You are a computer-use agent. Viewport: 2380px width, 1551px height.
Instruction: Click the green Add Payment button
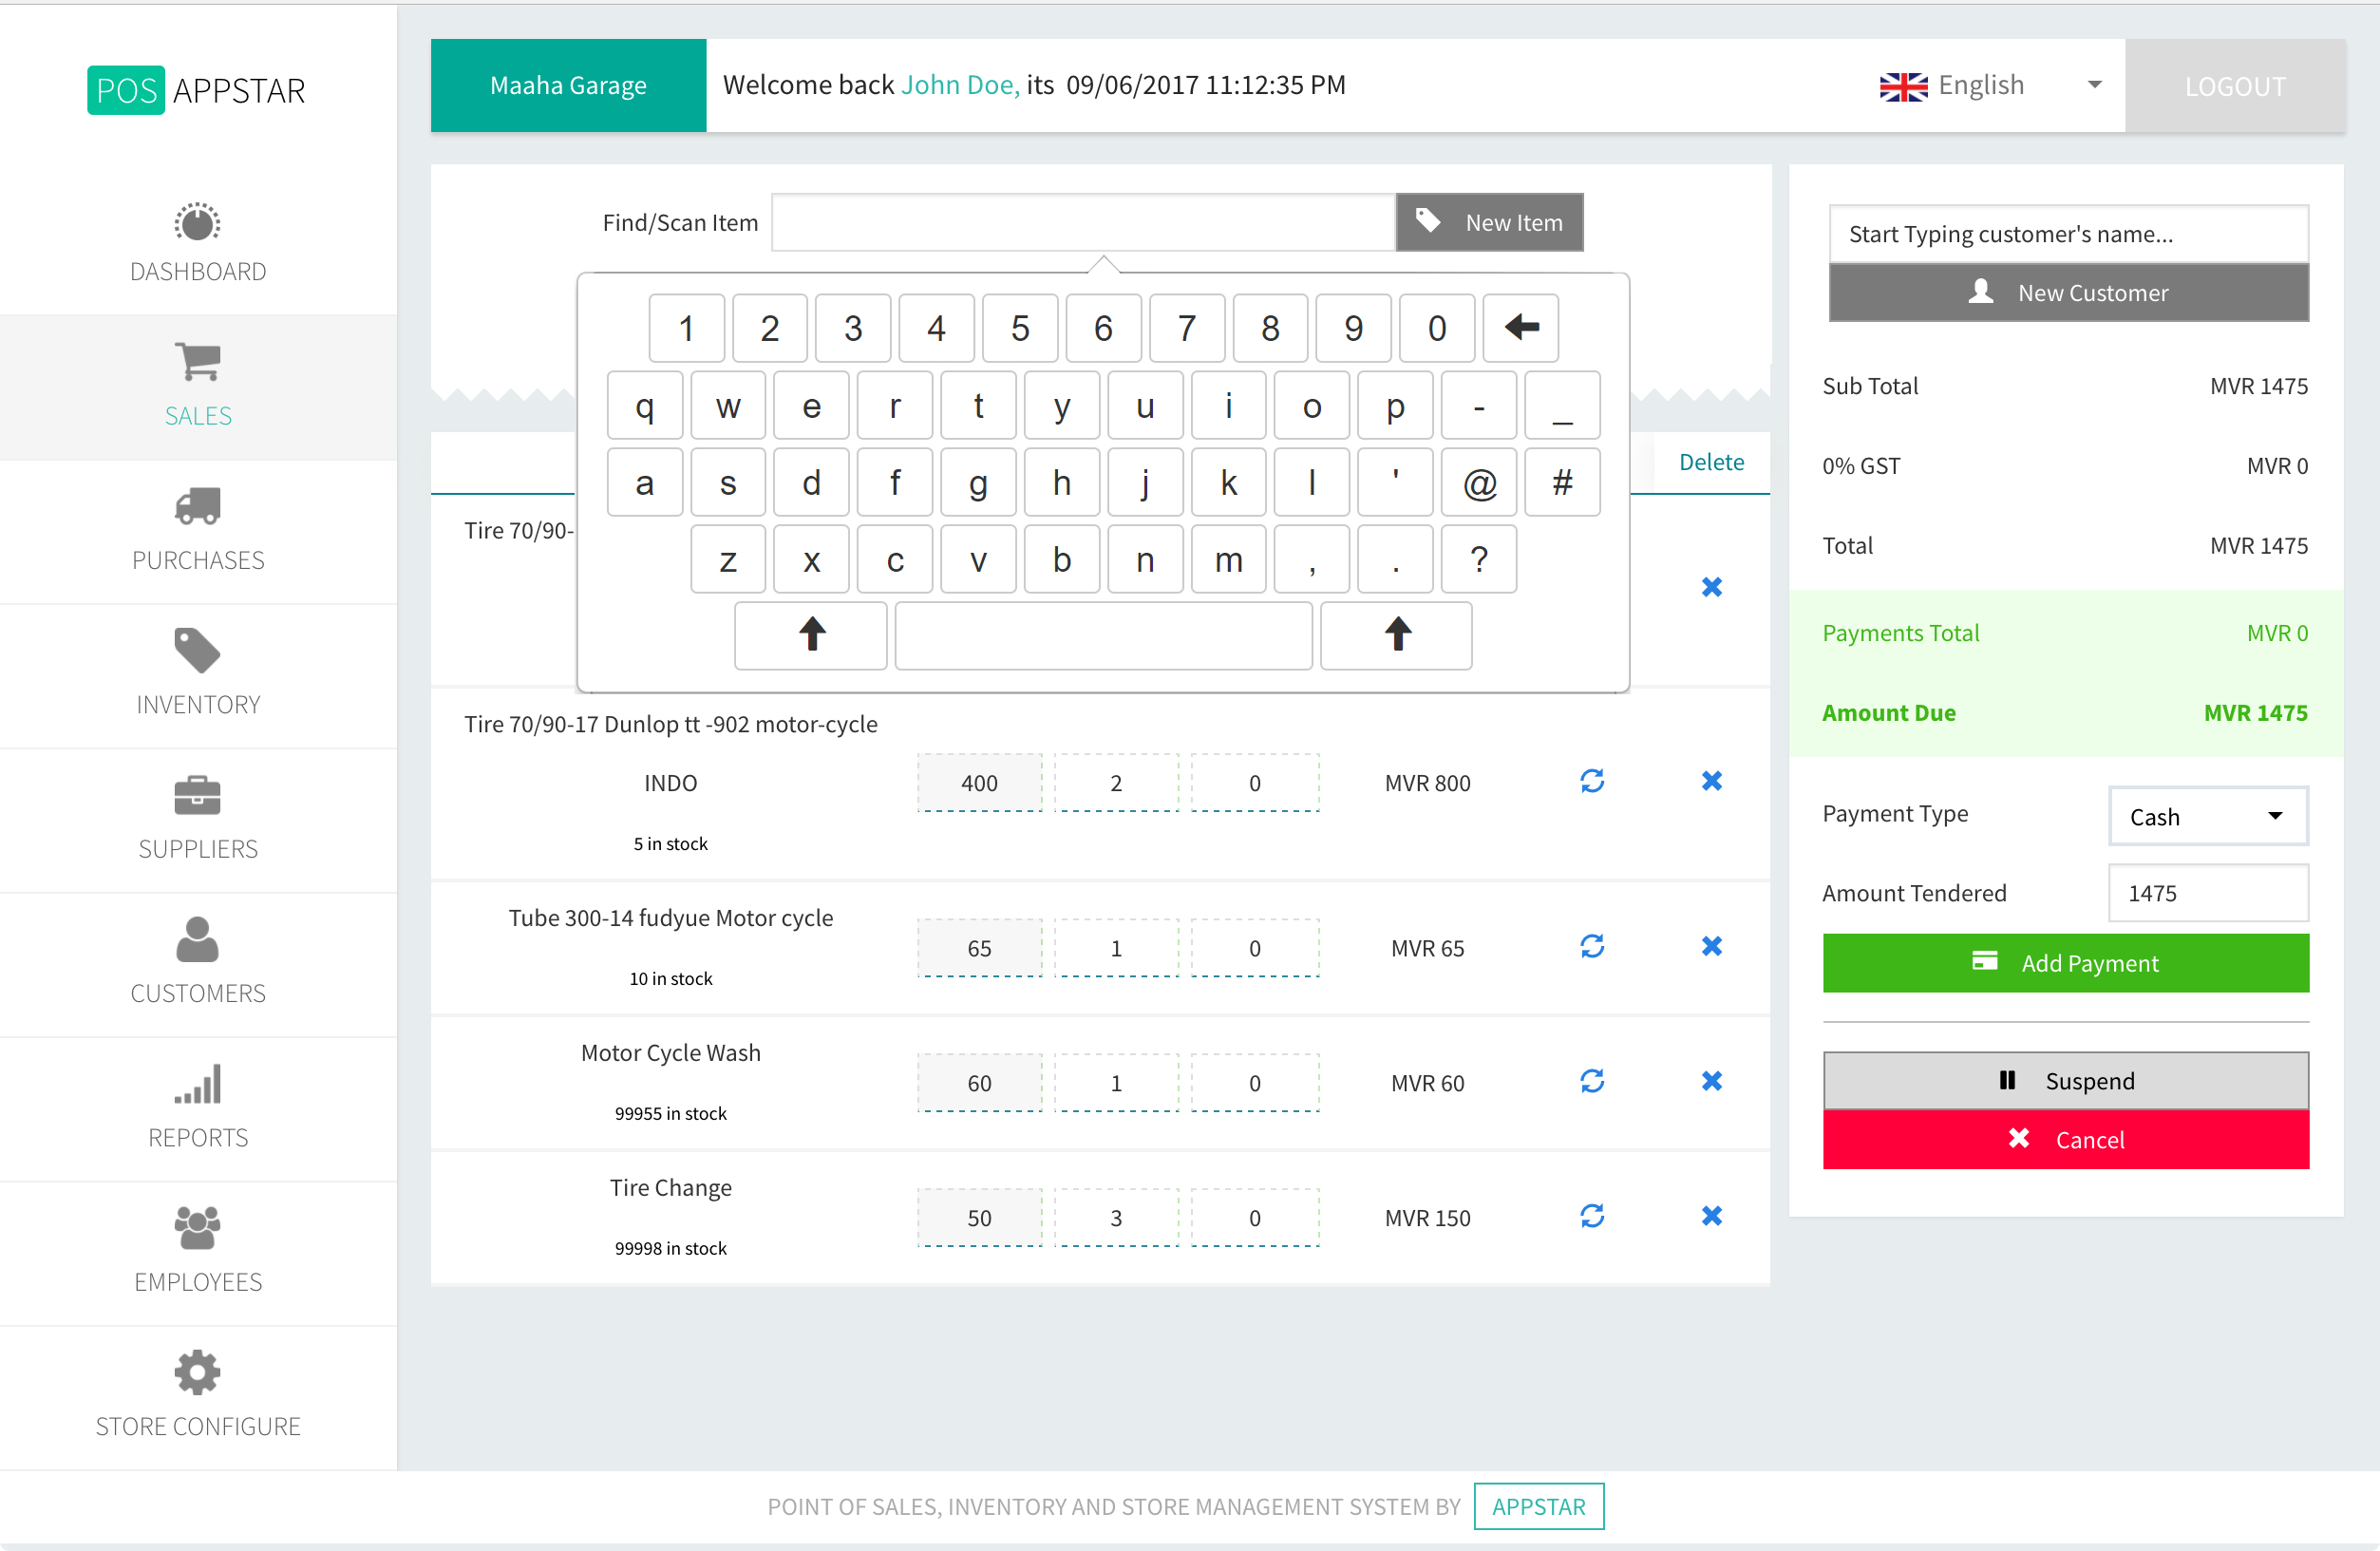2065,963
